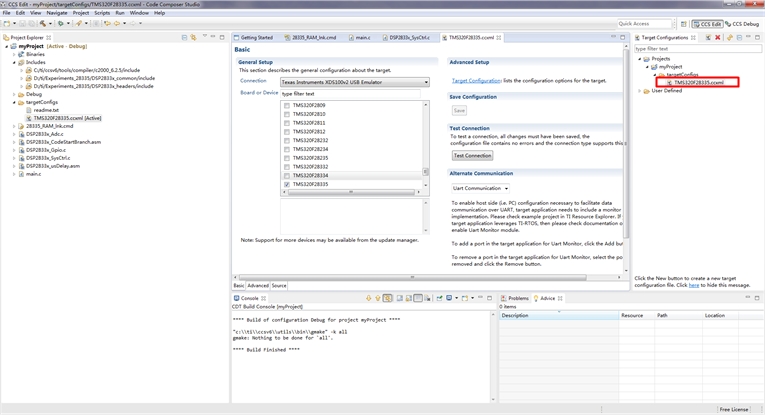Image resolution: width=765 pixels, height=415 pixels.
Task: Click Link/refresh icon in Target Configurations panel
Action: pyautogui.click(x=730, y=38)
